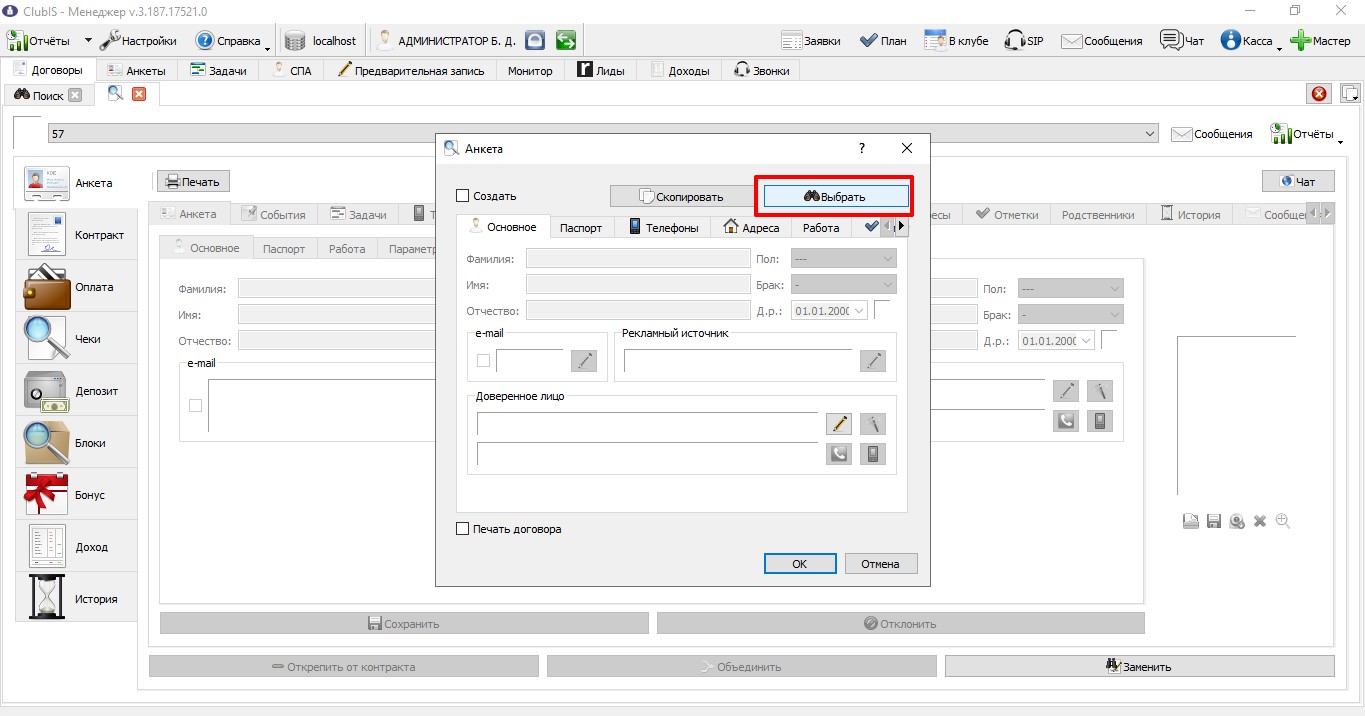Viewport: 1365px width, 716px height.
Task: Switch to the Паспорт tab in dialog
Action: click(581, 227)
